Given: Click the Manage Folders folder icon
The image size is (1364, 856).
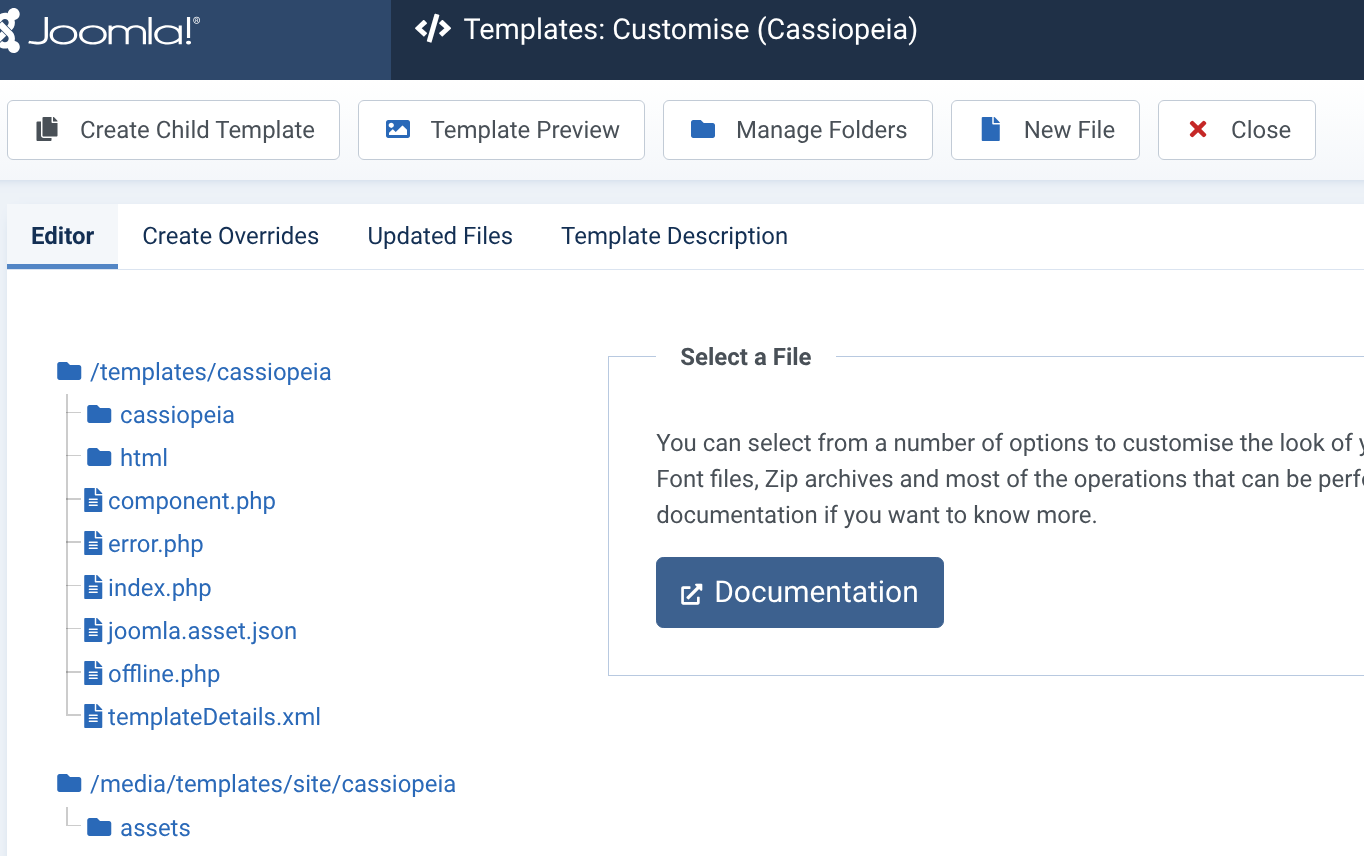Looking at the screenshot, I should (x=703, y=130).
